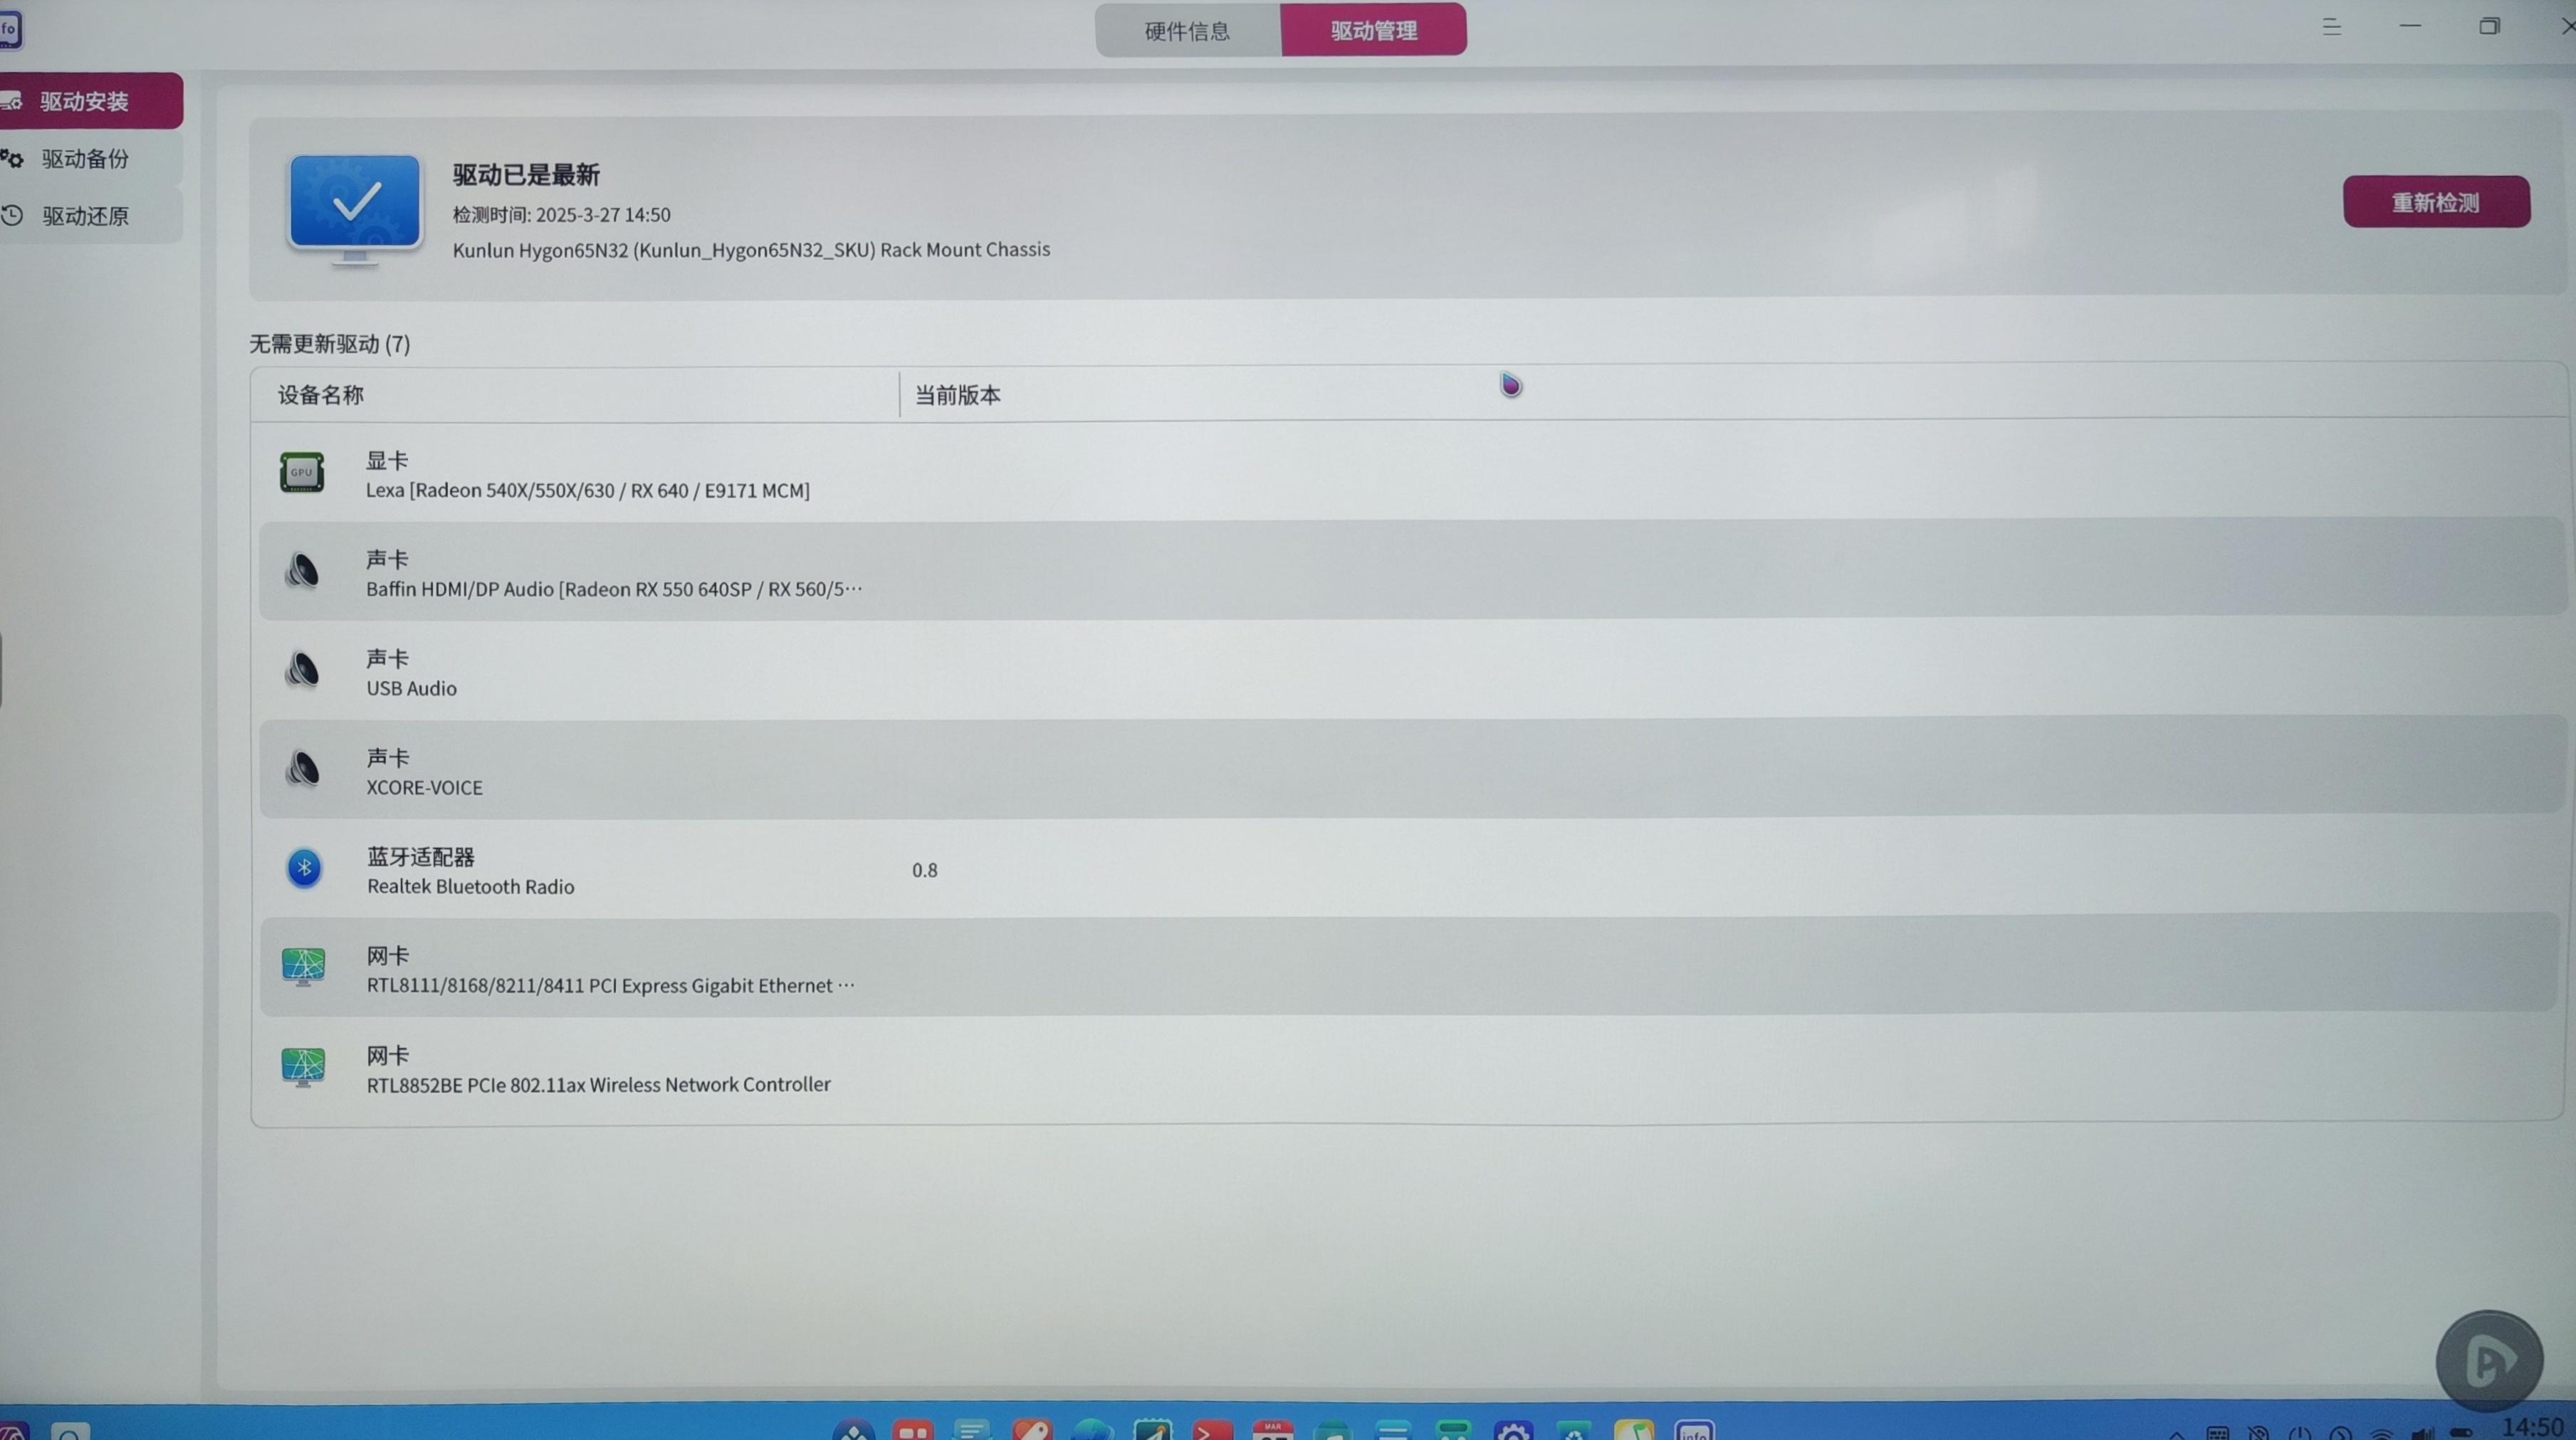Image resolution: width=2576 pixels, height=1440 pixels.
Task: Open the floating assistant button at bottom right
Action: point(2489,1360)
